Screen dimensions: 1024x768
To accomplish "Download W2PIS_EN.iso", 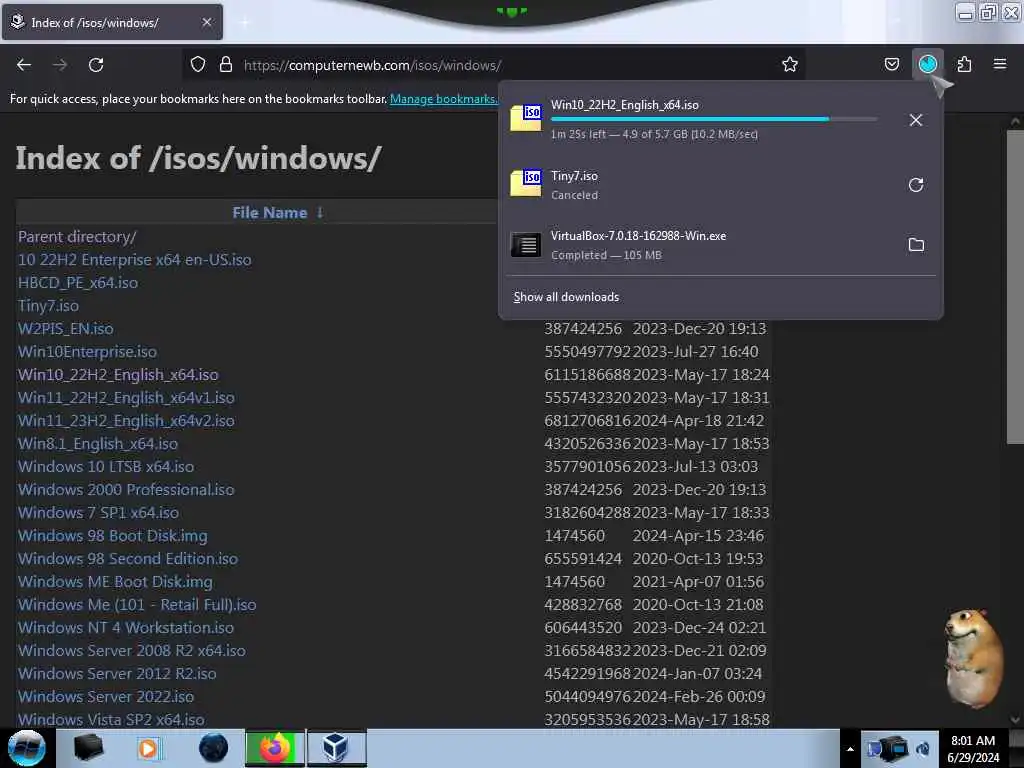I will coord(65,328).
